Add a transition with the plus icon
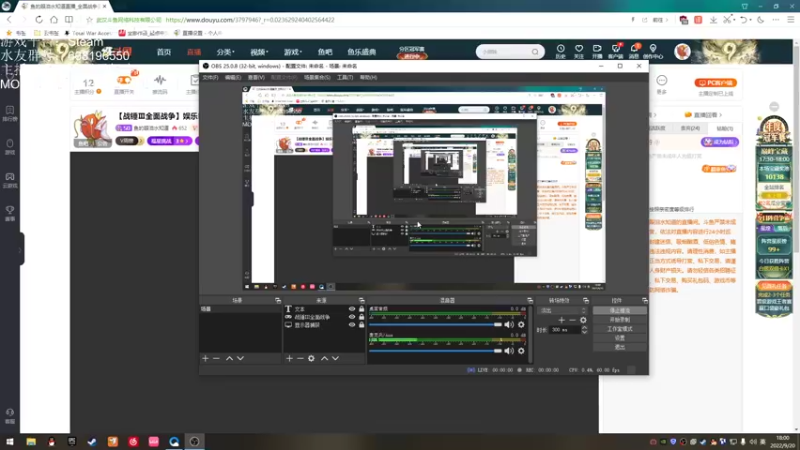 tap(562, 320)
